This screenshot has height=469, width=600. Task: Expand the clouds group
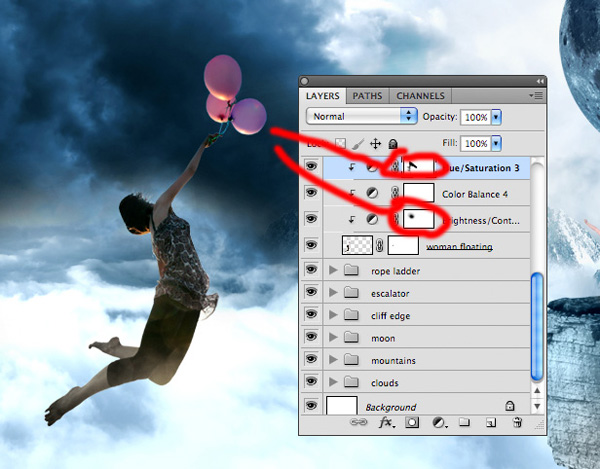tap(333, 382)
